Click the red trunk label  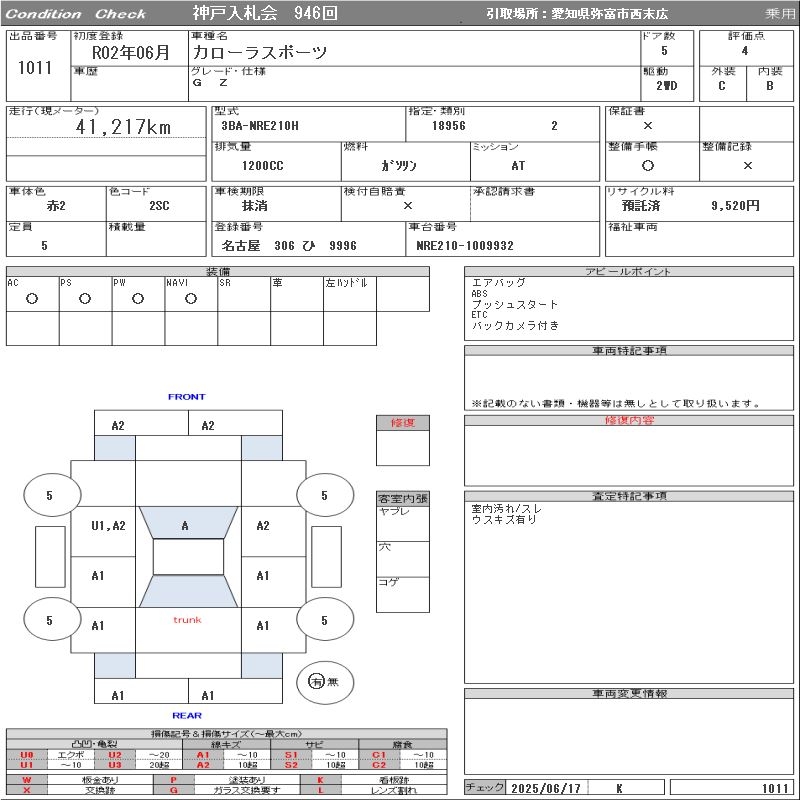pyautogui.click(x=187, y=620)
